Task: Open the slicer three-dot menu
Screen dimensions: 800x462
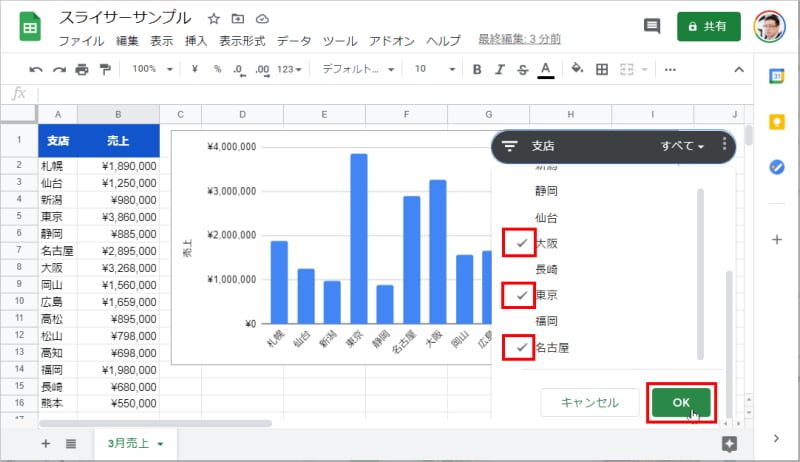Action: click(x=724, y=144)
